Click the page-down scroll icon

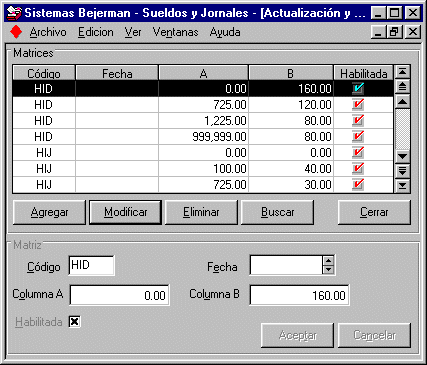(x=402, y=171)
